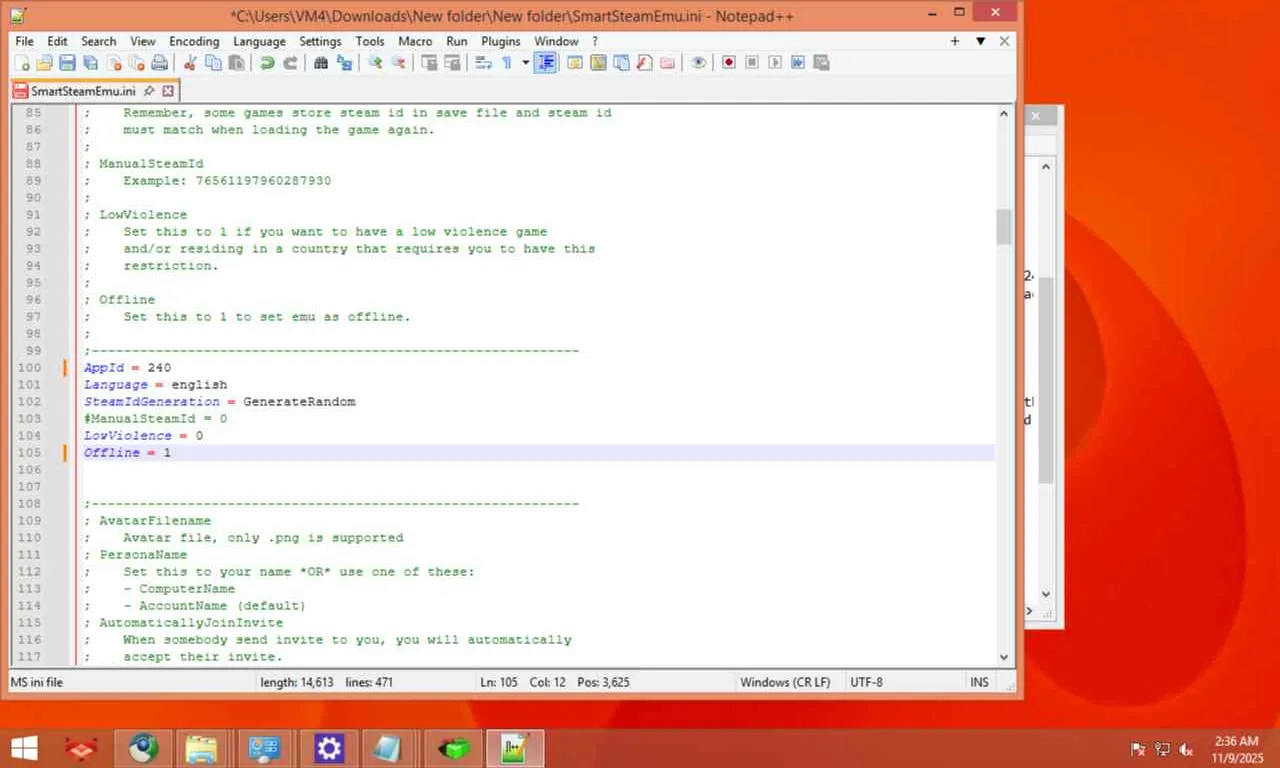Toggle Monitoring with the eye icon

(x=698, y=63)
